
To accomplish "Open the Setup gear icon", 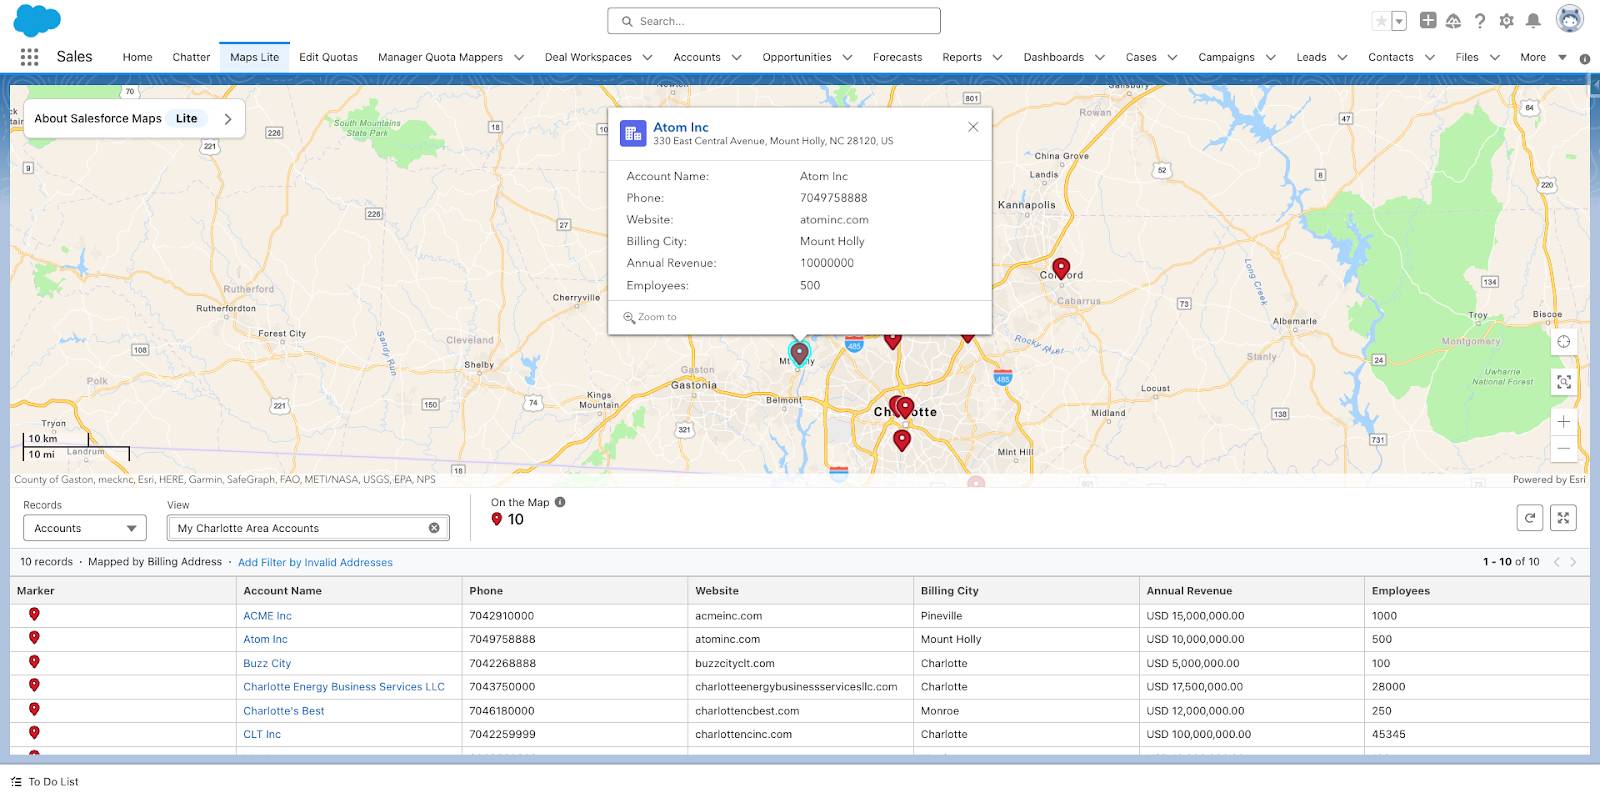I will click(1507, 21).
